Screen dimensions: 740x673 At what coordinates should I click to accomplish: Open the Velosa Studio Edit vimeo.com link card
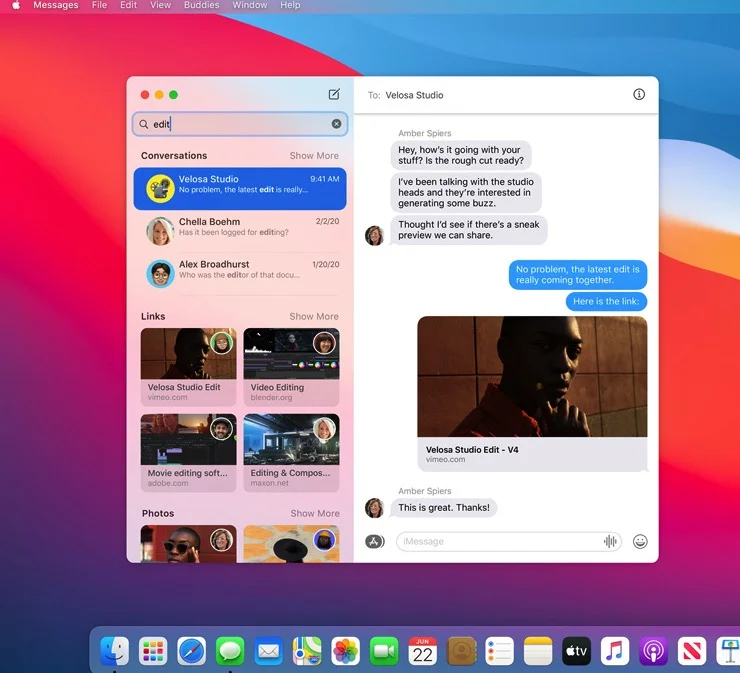pyautogui.click(x=188, y=367)
